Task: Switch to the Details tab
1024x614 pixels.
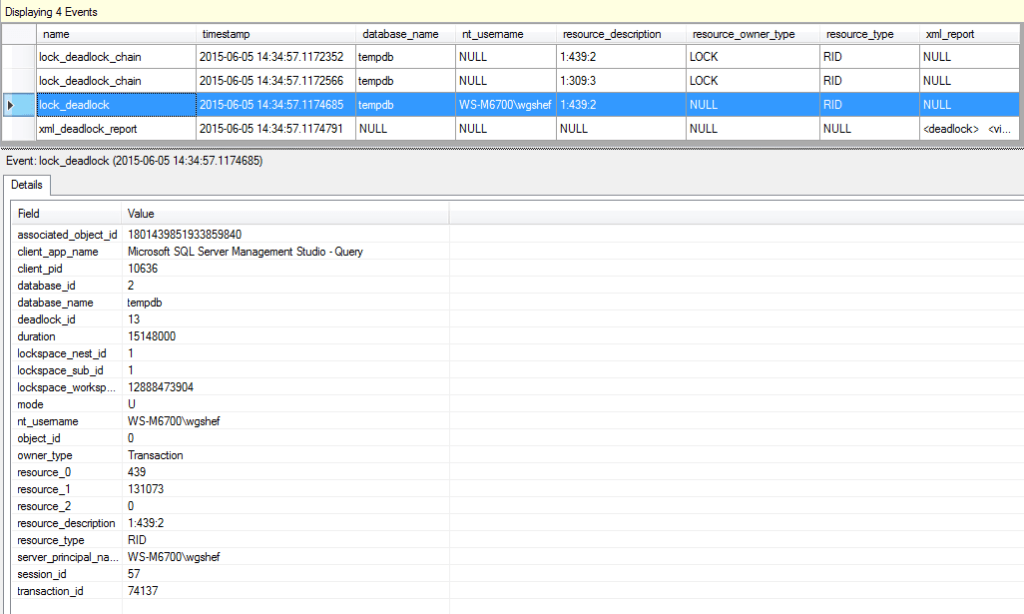Action: [27, 185]
